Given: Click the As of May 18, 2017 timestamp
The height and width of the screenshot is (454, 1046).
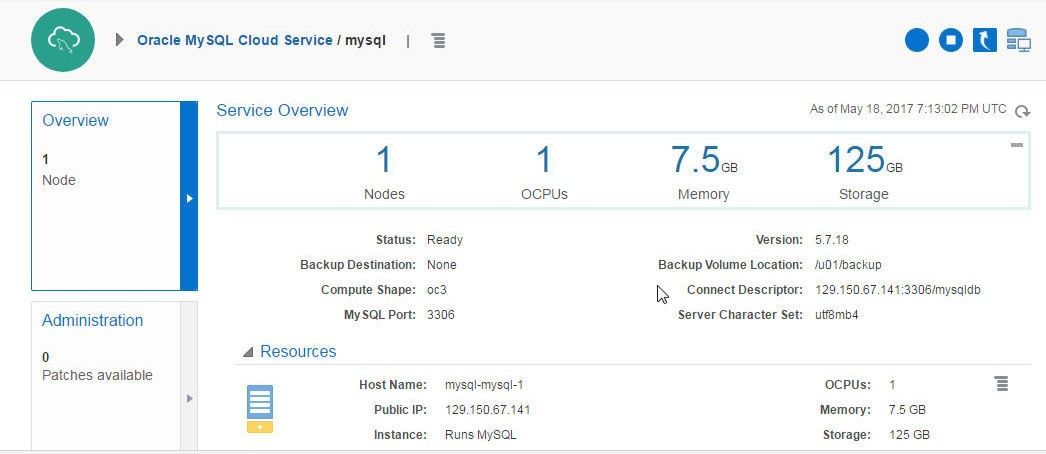Looking at the screenshot, I should point(908,109).
